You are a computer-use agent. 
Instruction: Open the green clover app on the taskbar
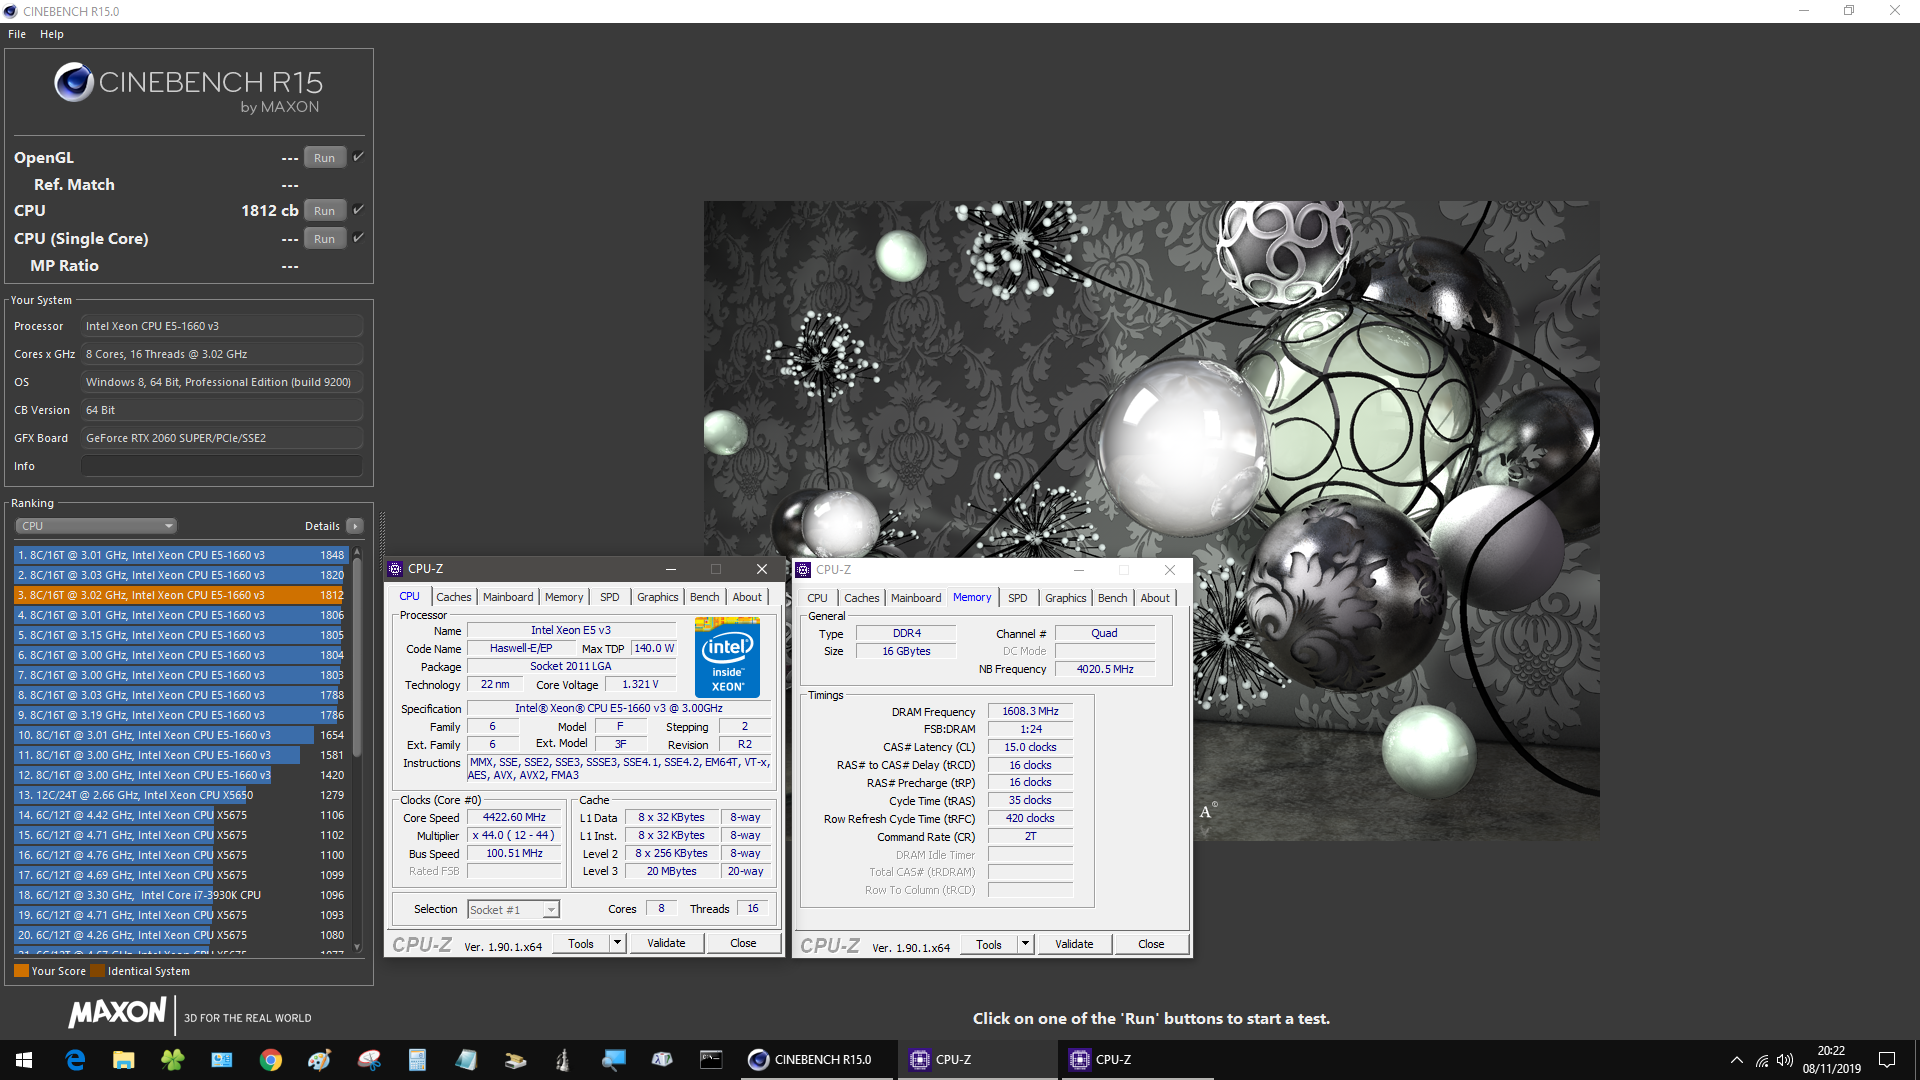coord(172,1060)
